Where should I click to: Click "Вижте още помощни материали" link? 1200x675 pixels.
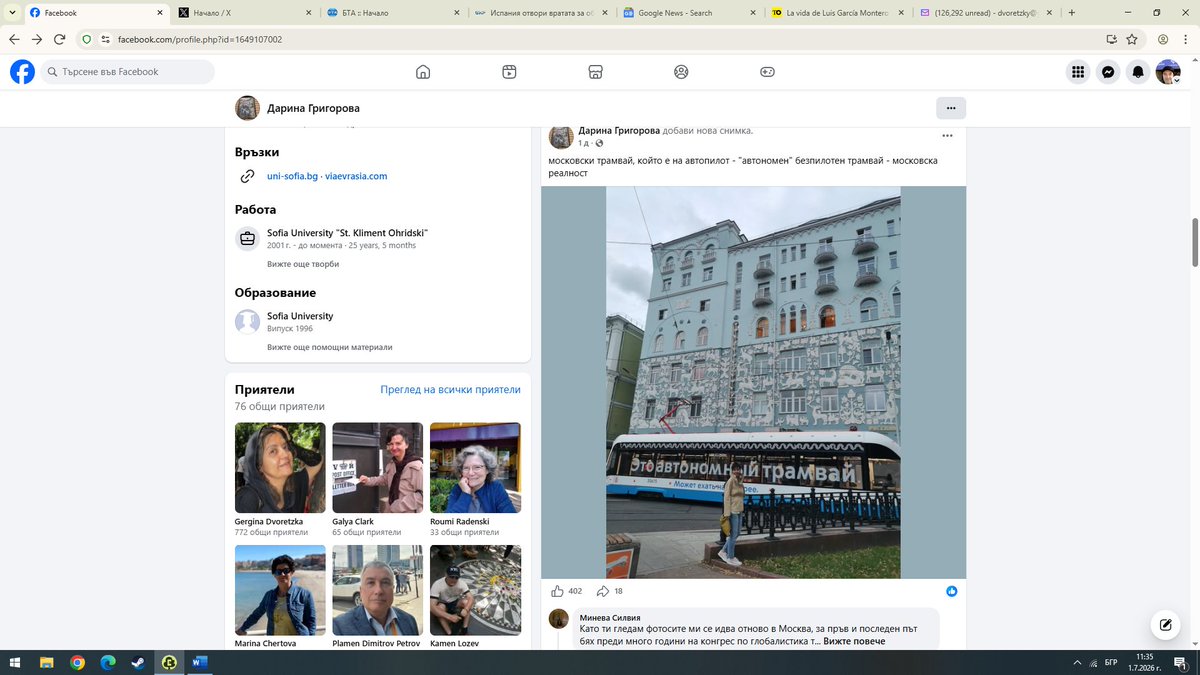click(329, 347)
